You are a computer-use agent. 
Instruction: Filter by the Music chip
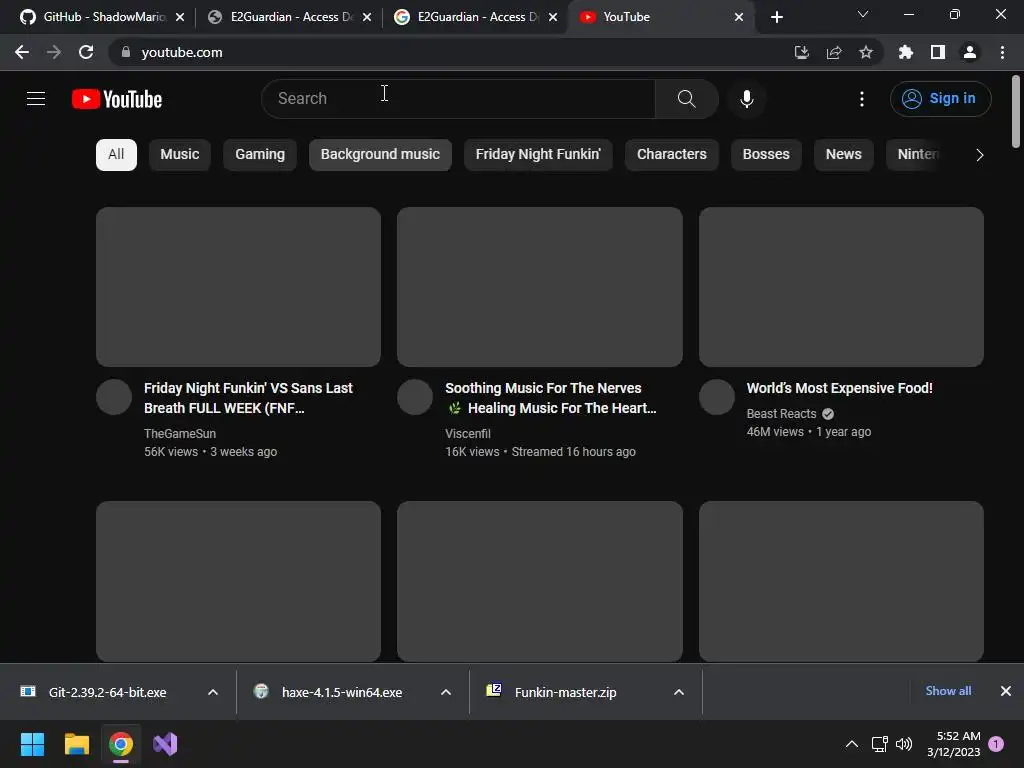tap(180, 155)
